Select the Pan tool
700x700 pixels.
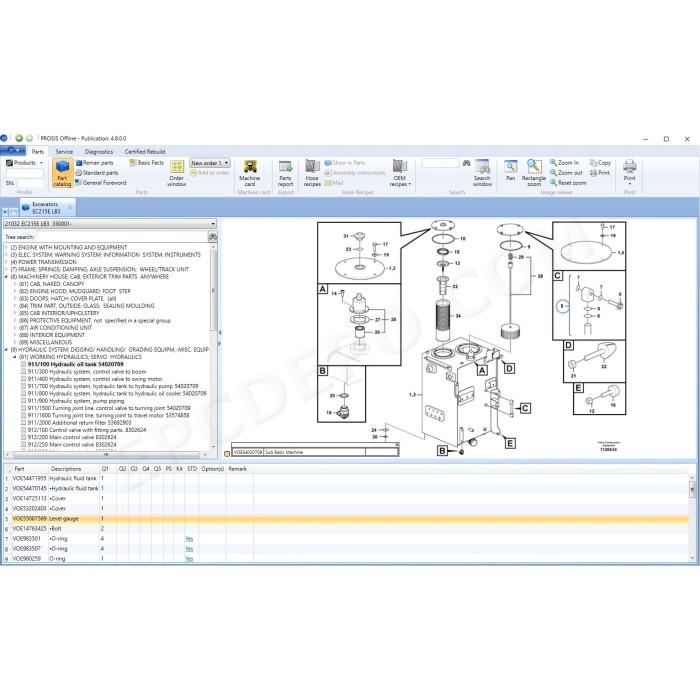(510, 170)
